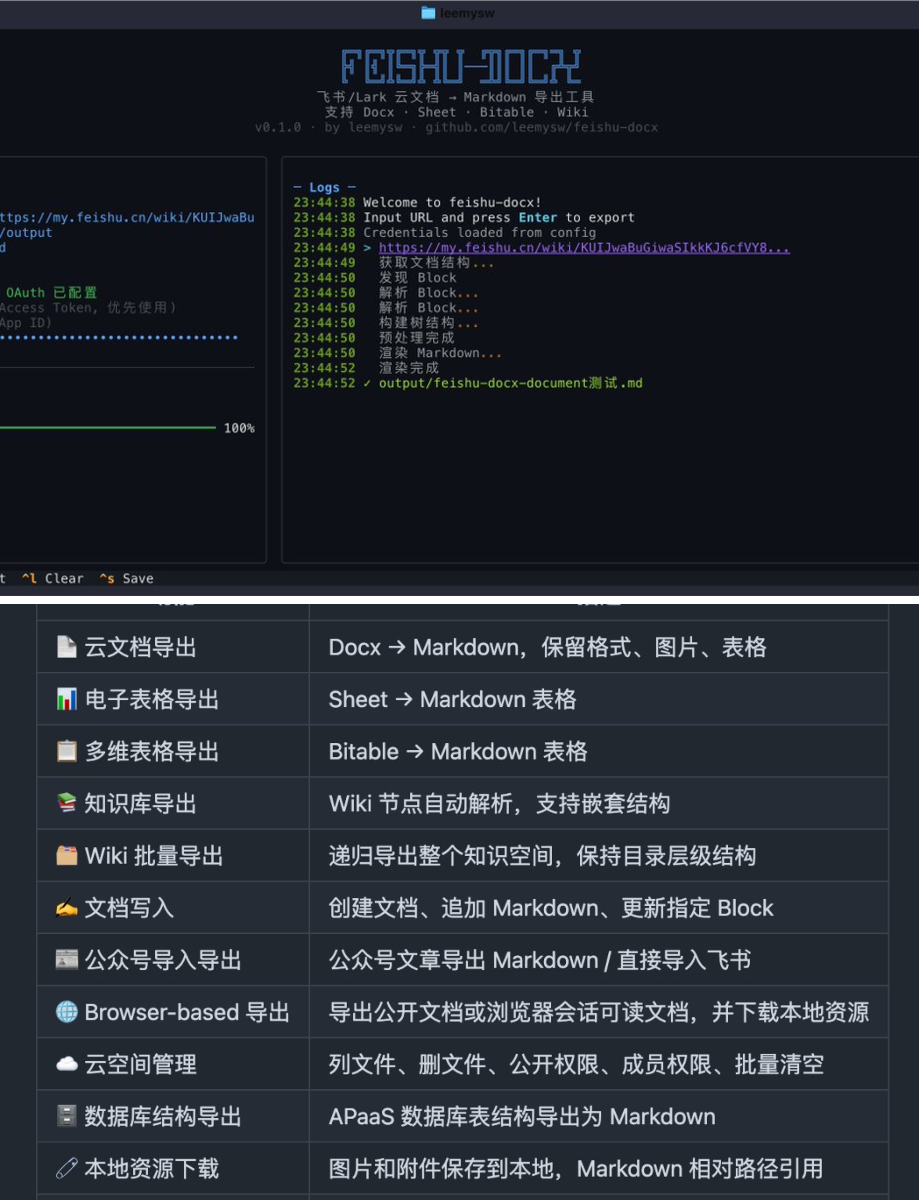
Task: Click the 'Wiki 节点自动解析，支持嵌套结构' cell
Action: [598, 803]
